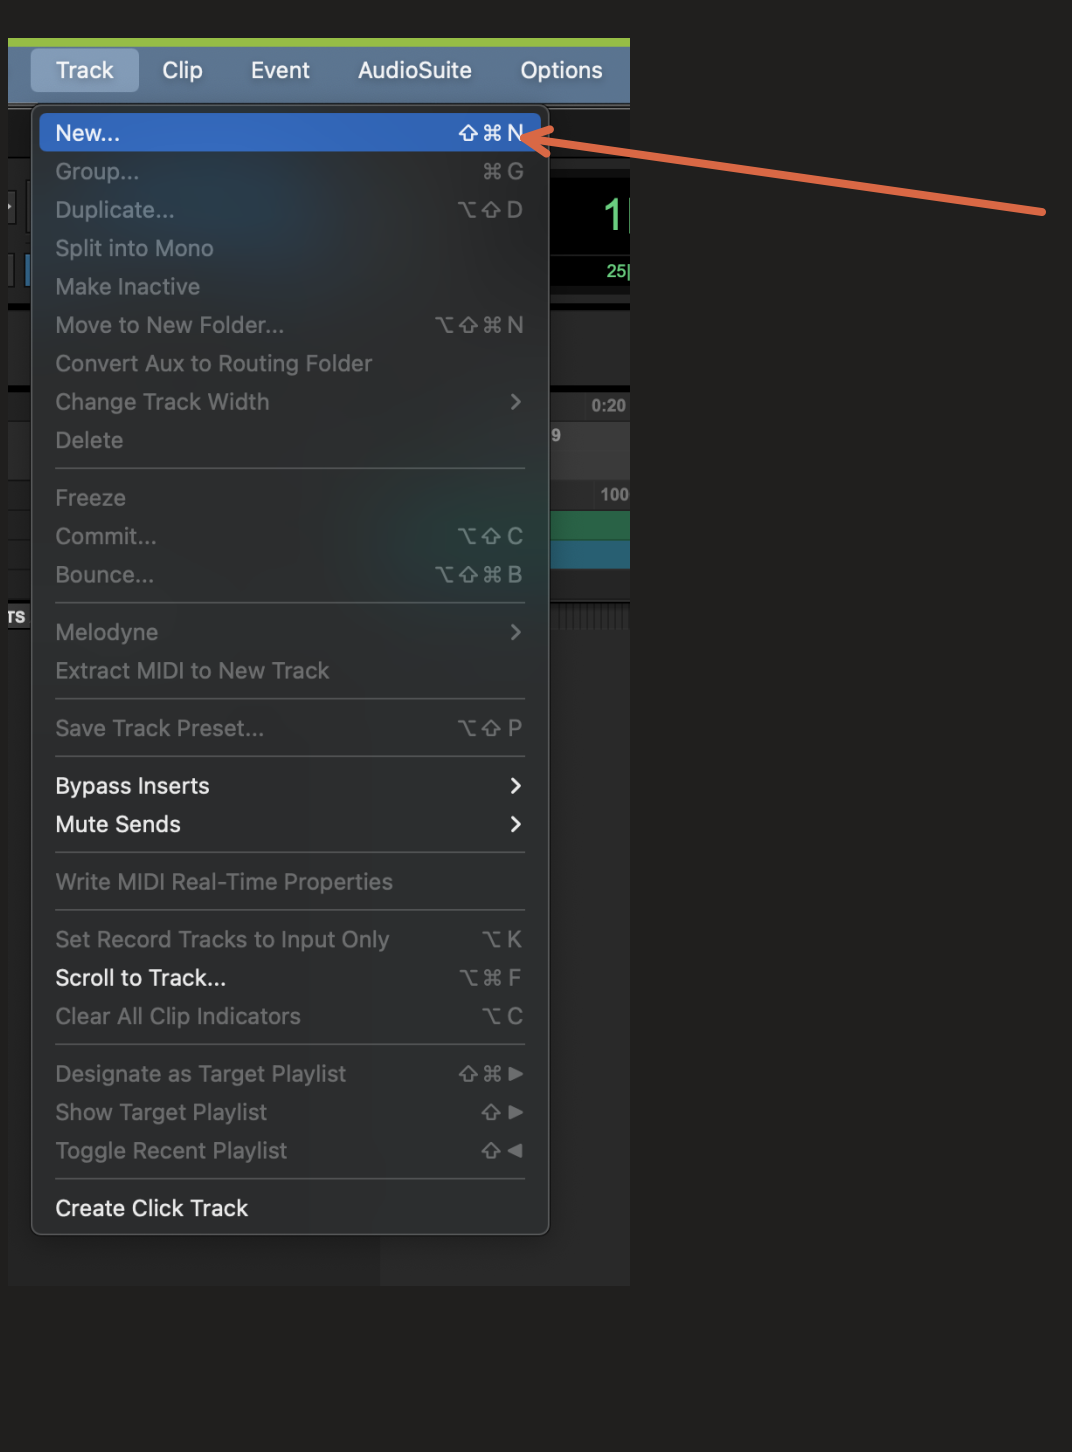The width and height of the screenshot is (1072, 1452).
Task: Open the Event menu
Action: (280, 71)
